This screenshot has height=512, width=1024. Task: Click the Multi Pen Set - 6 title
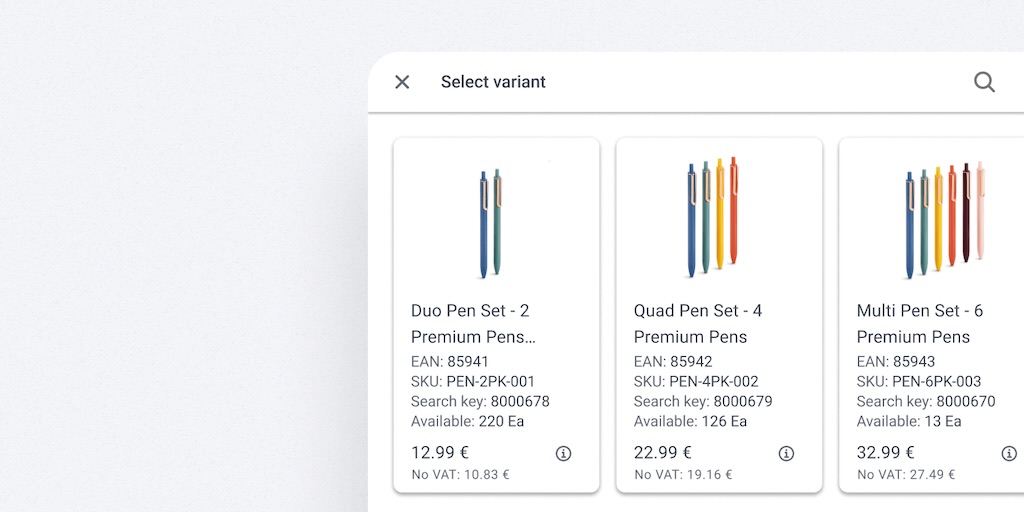click(x=920, y=311)
